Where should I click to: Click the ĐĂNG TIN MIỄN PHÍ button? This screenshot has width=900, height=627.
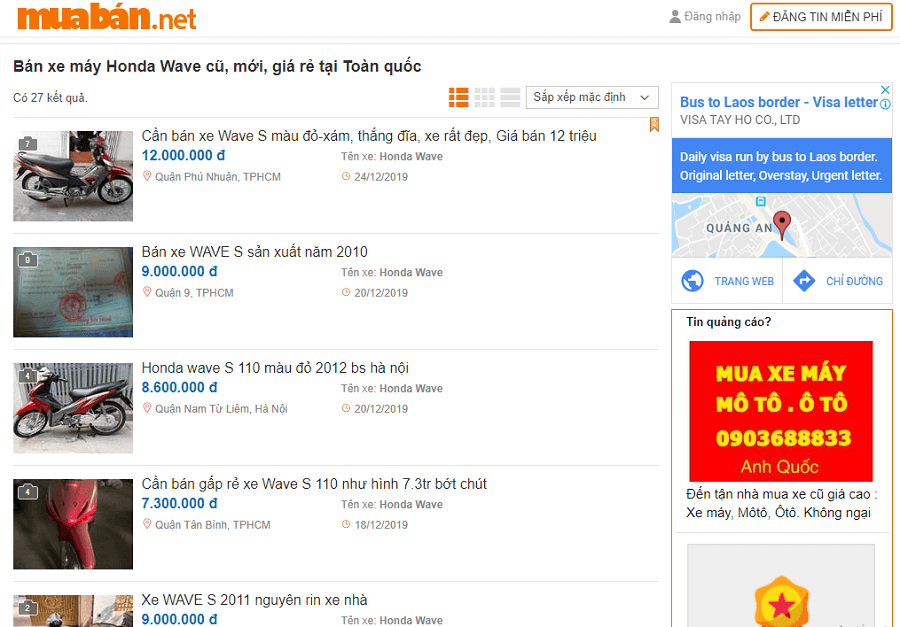[821, 17]
